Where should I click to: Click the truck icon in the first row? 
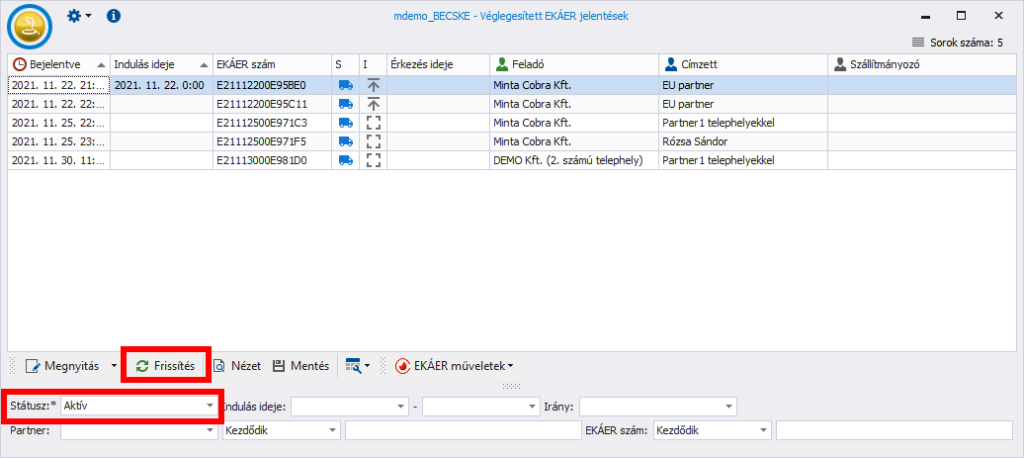(x=345, y=85)
